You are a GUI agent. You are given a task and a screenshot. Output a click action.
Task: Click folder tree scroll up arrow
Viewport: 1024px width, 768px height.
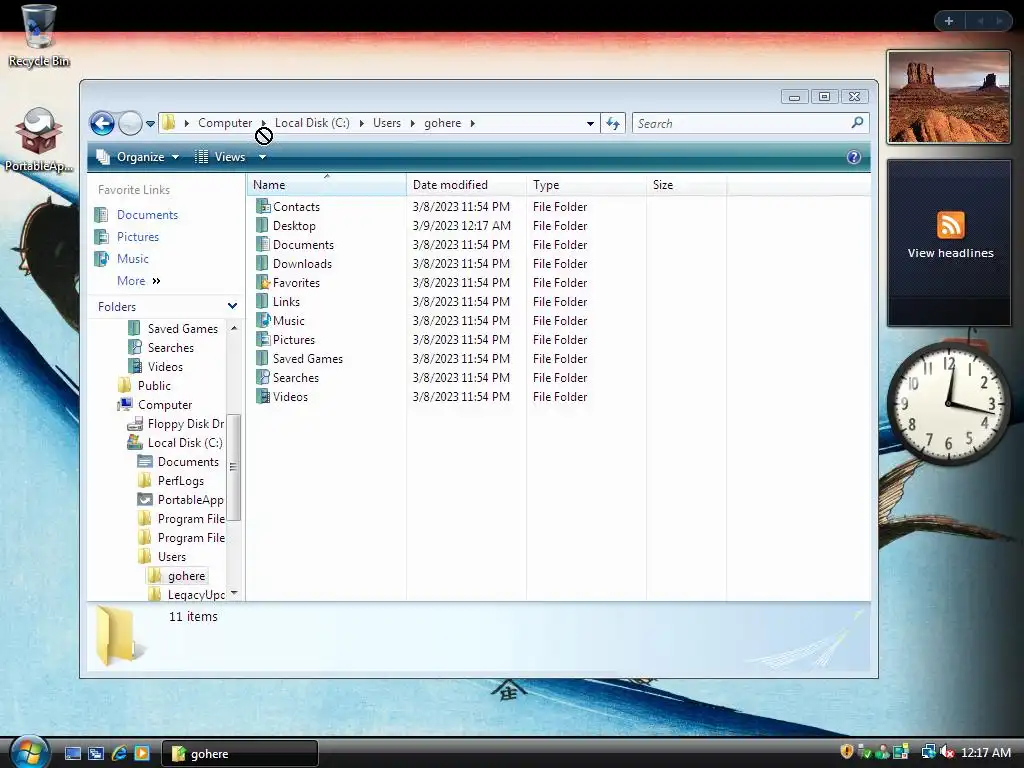pyautogui.click(x=234, y=327)
